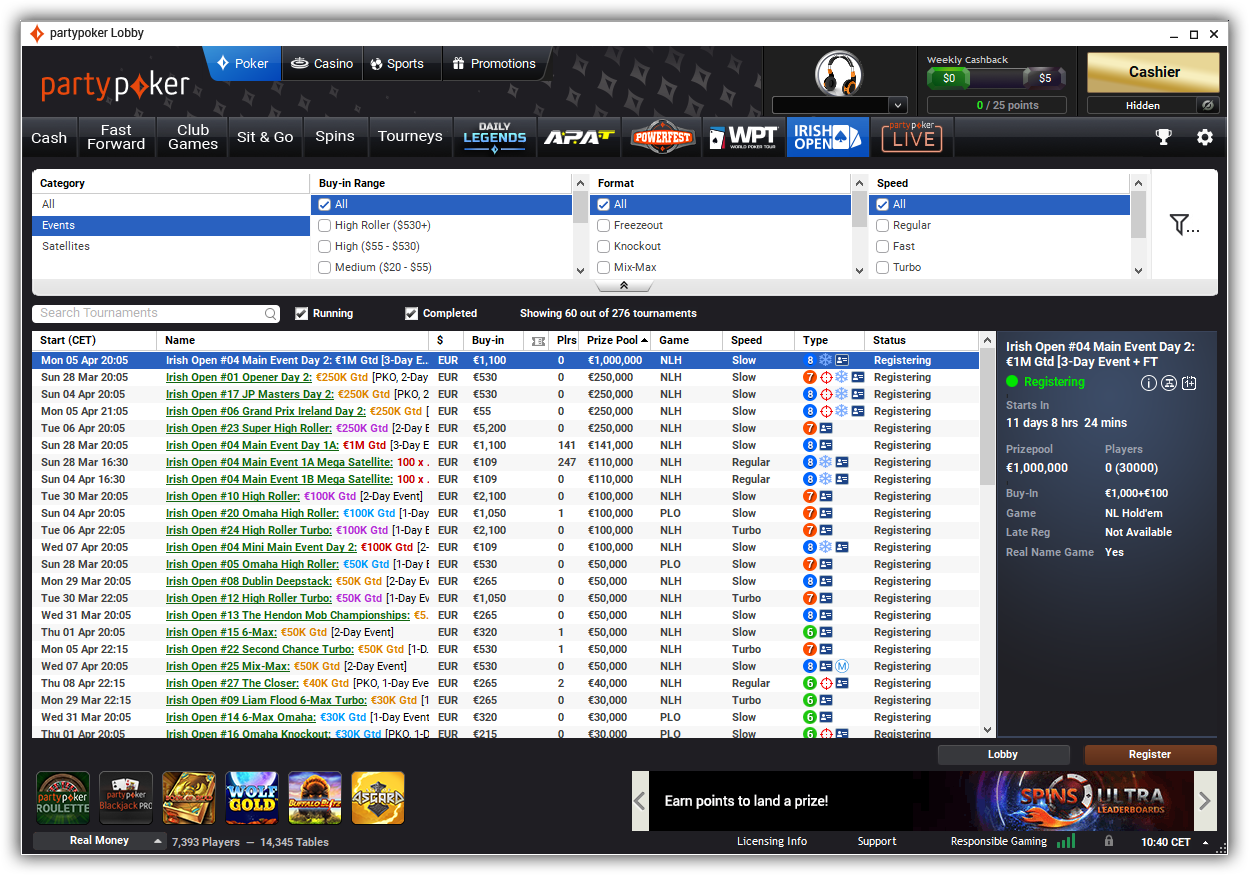The height and width of the screenshot is (875, 1249).
Task: Click the Cashier button
Action: tap(1153, 72)
